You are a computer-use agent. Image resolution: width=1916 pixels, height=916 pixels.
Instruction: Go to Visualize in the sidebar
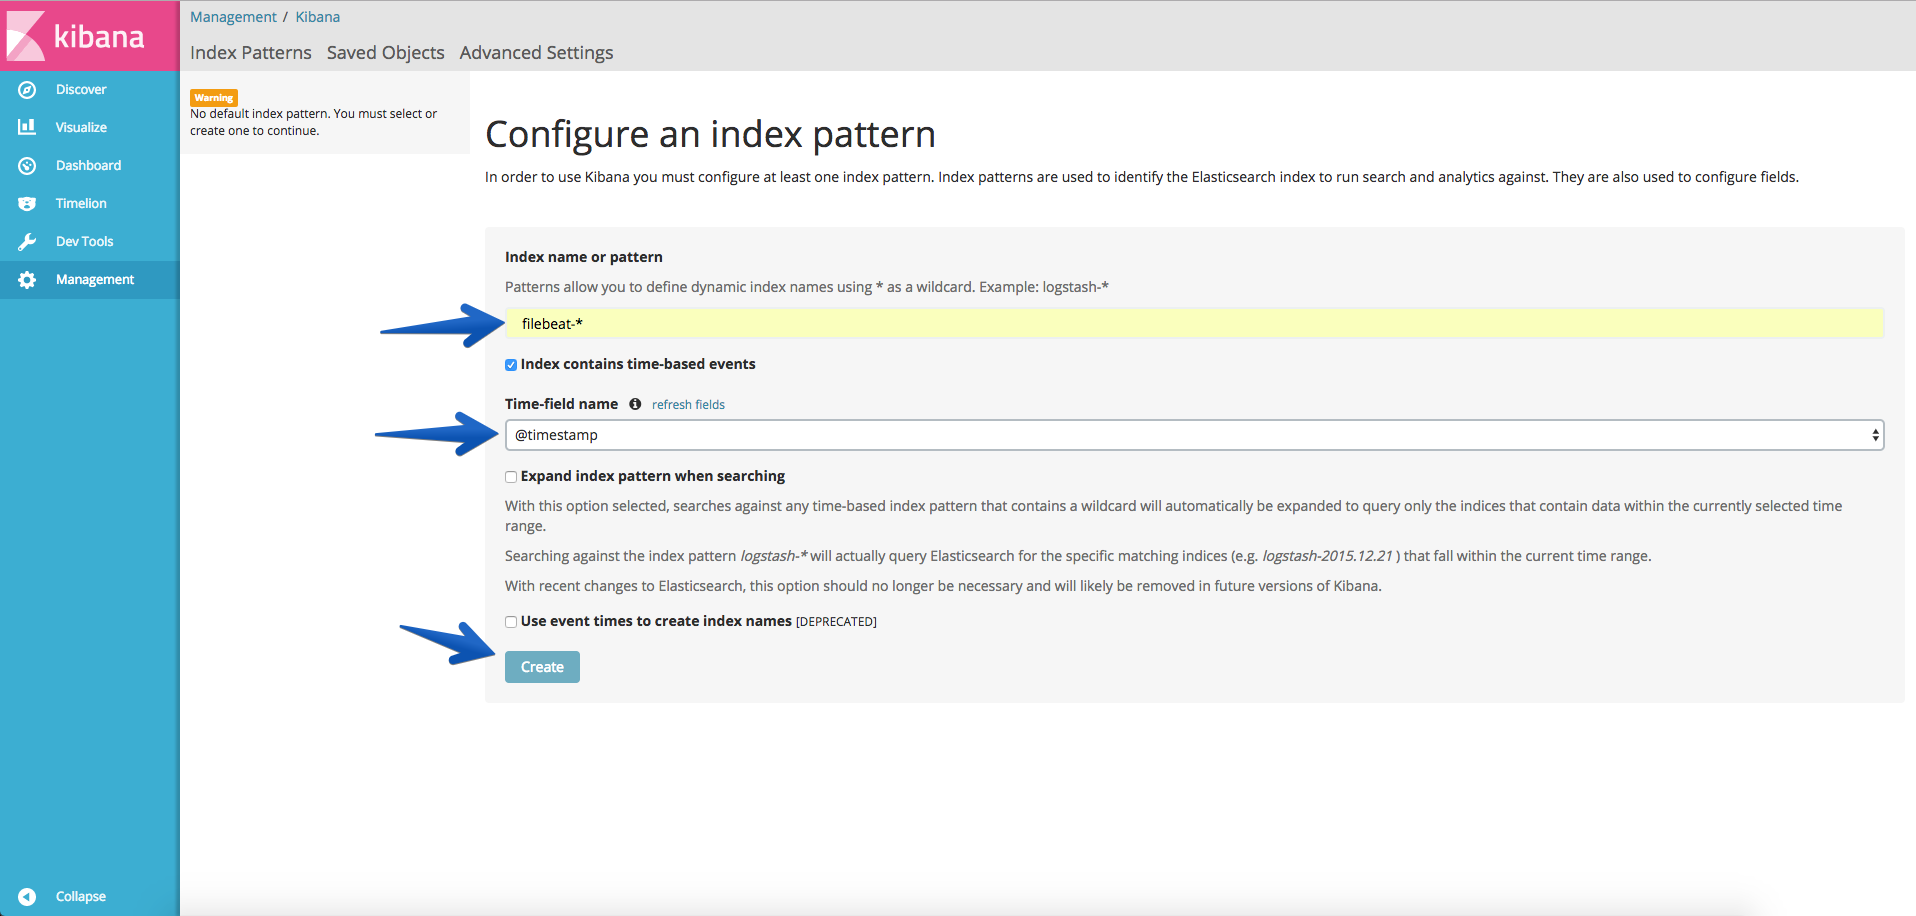[x=81, y=128]
